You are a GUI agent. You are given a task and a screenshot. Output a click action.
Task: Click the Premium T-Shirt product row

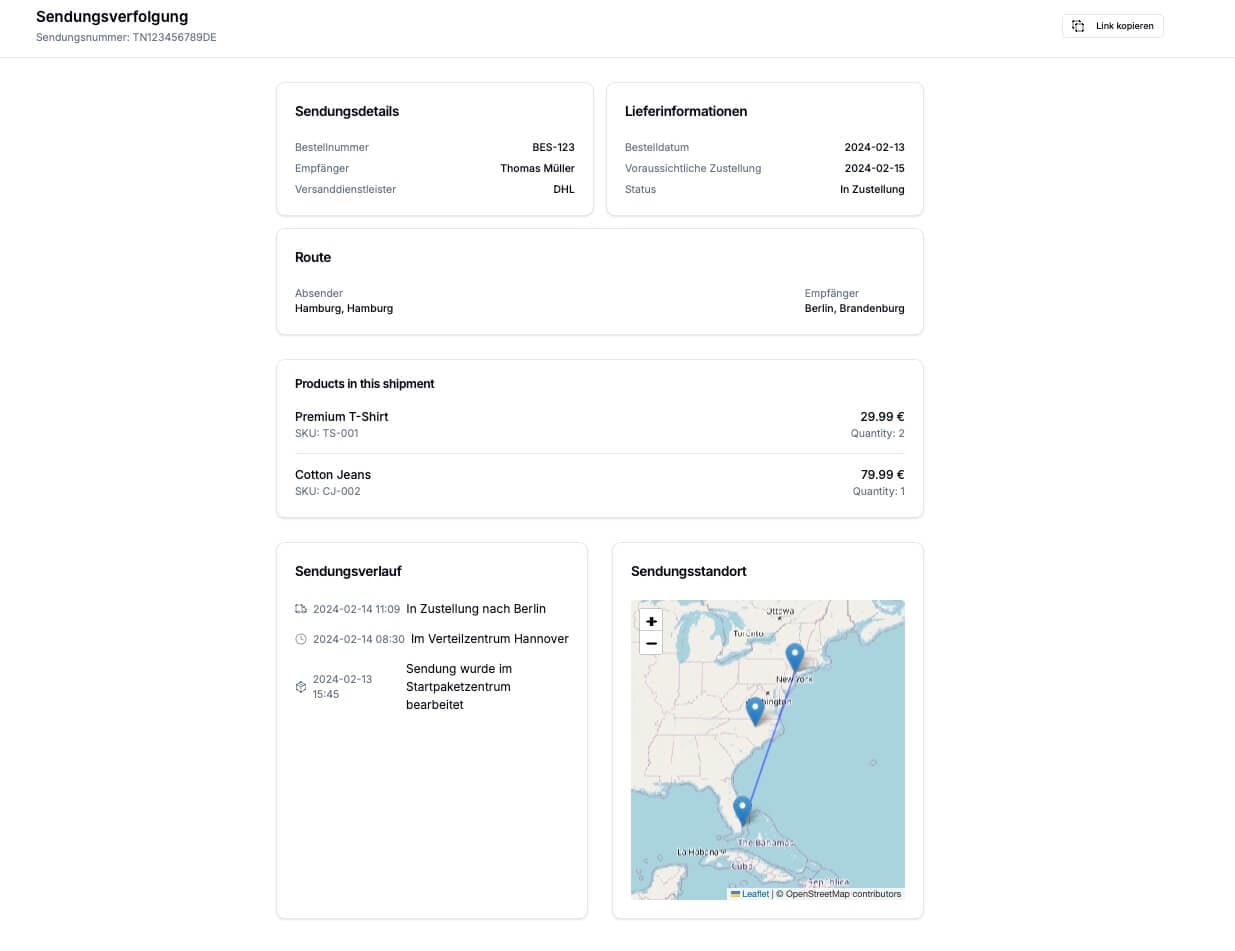(600, 423)
